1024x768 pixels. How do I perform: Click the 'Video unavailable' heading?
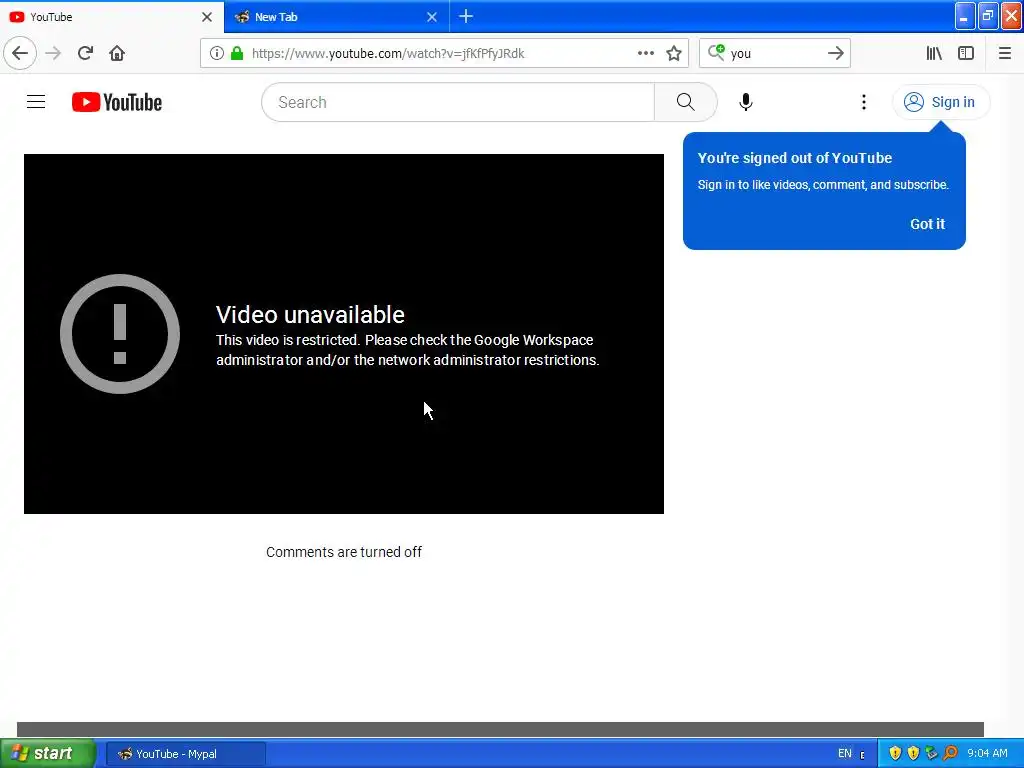coord(310,315)
